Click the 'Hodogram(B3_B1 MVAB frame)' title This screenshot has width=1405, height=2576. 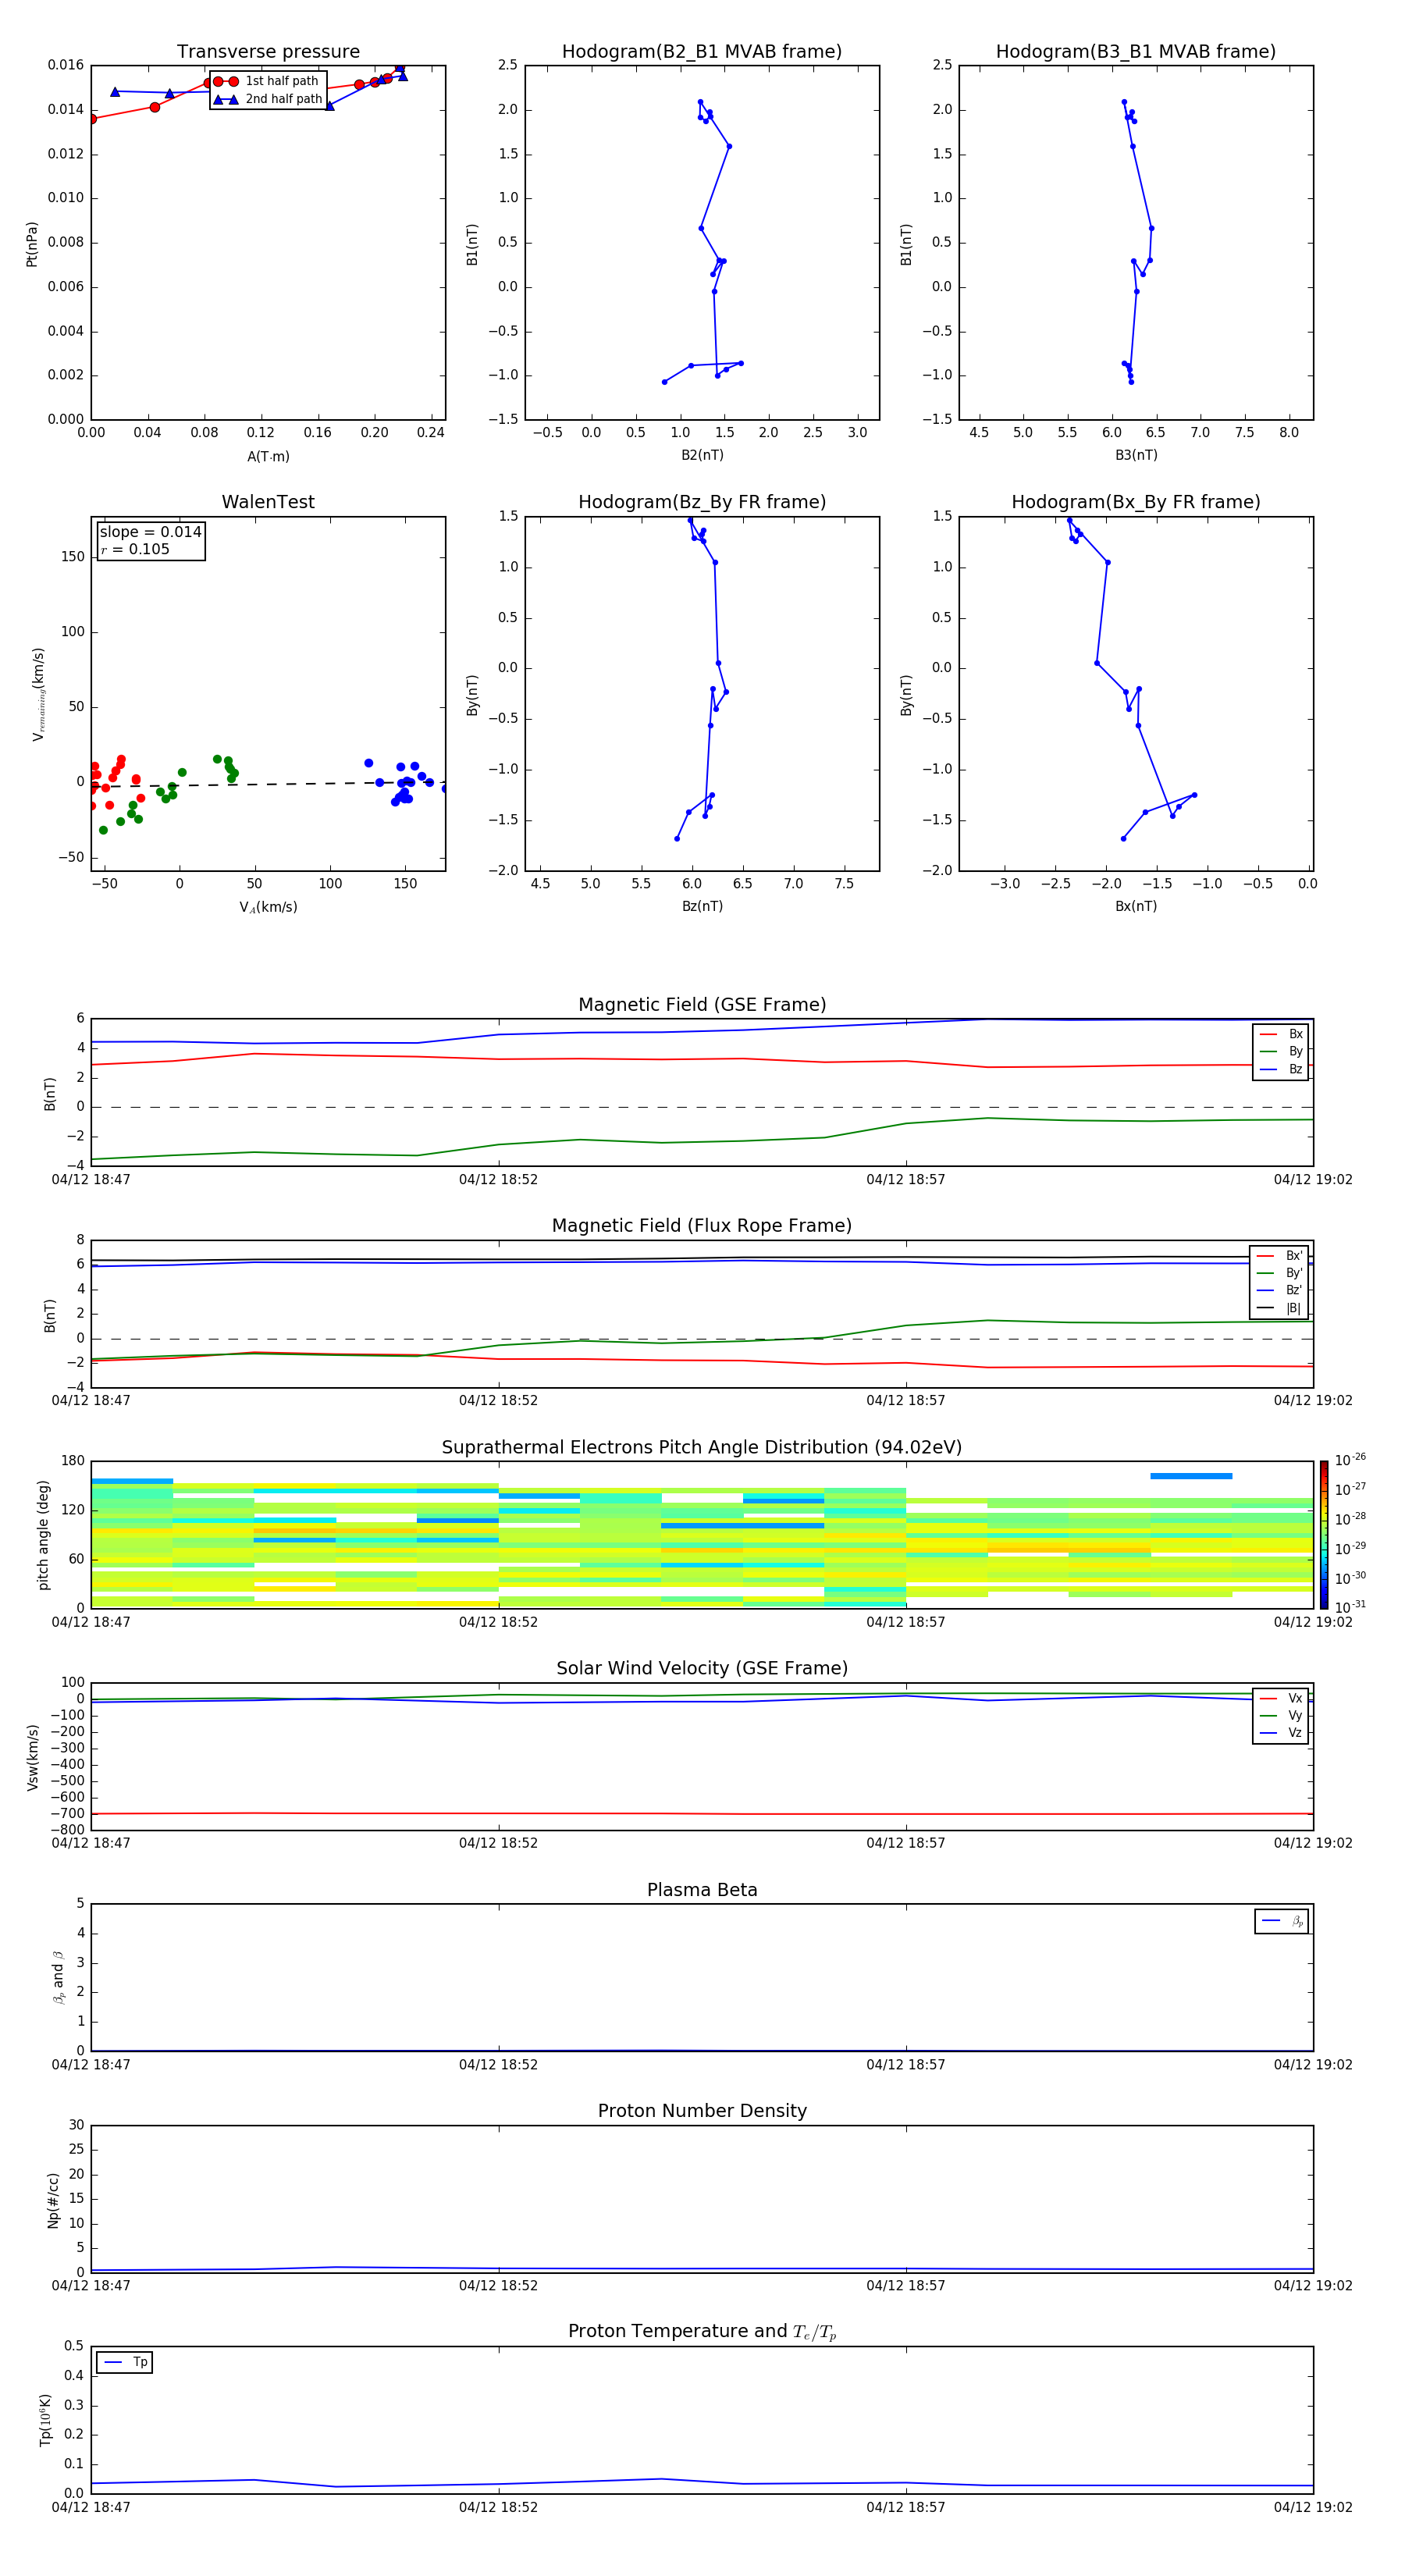point(1136,51)
